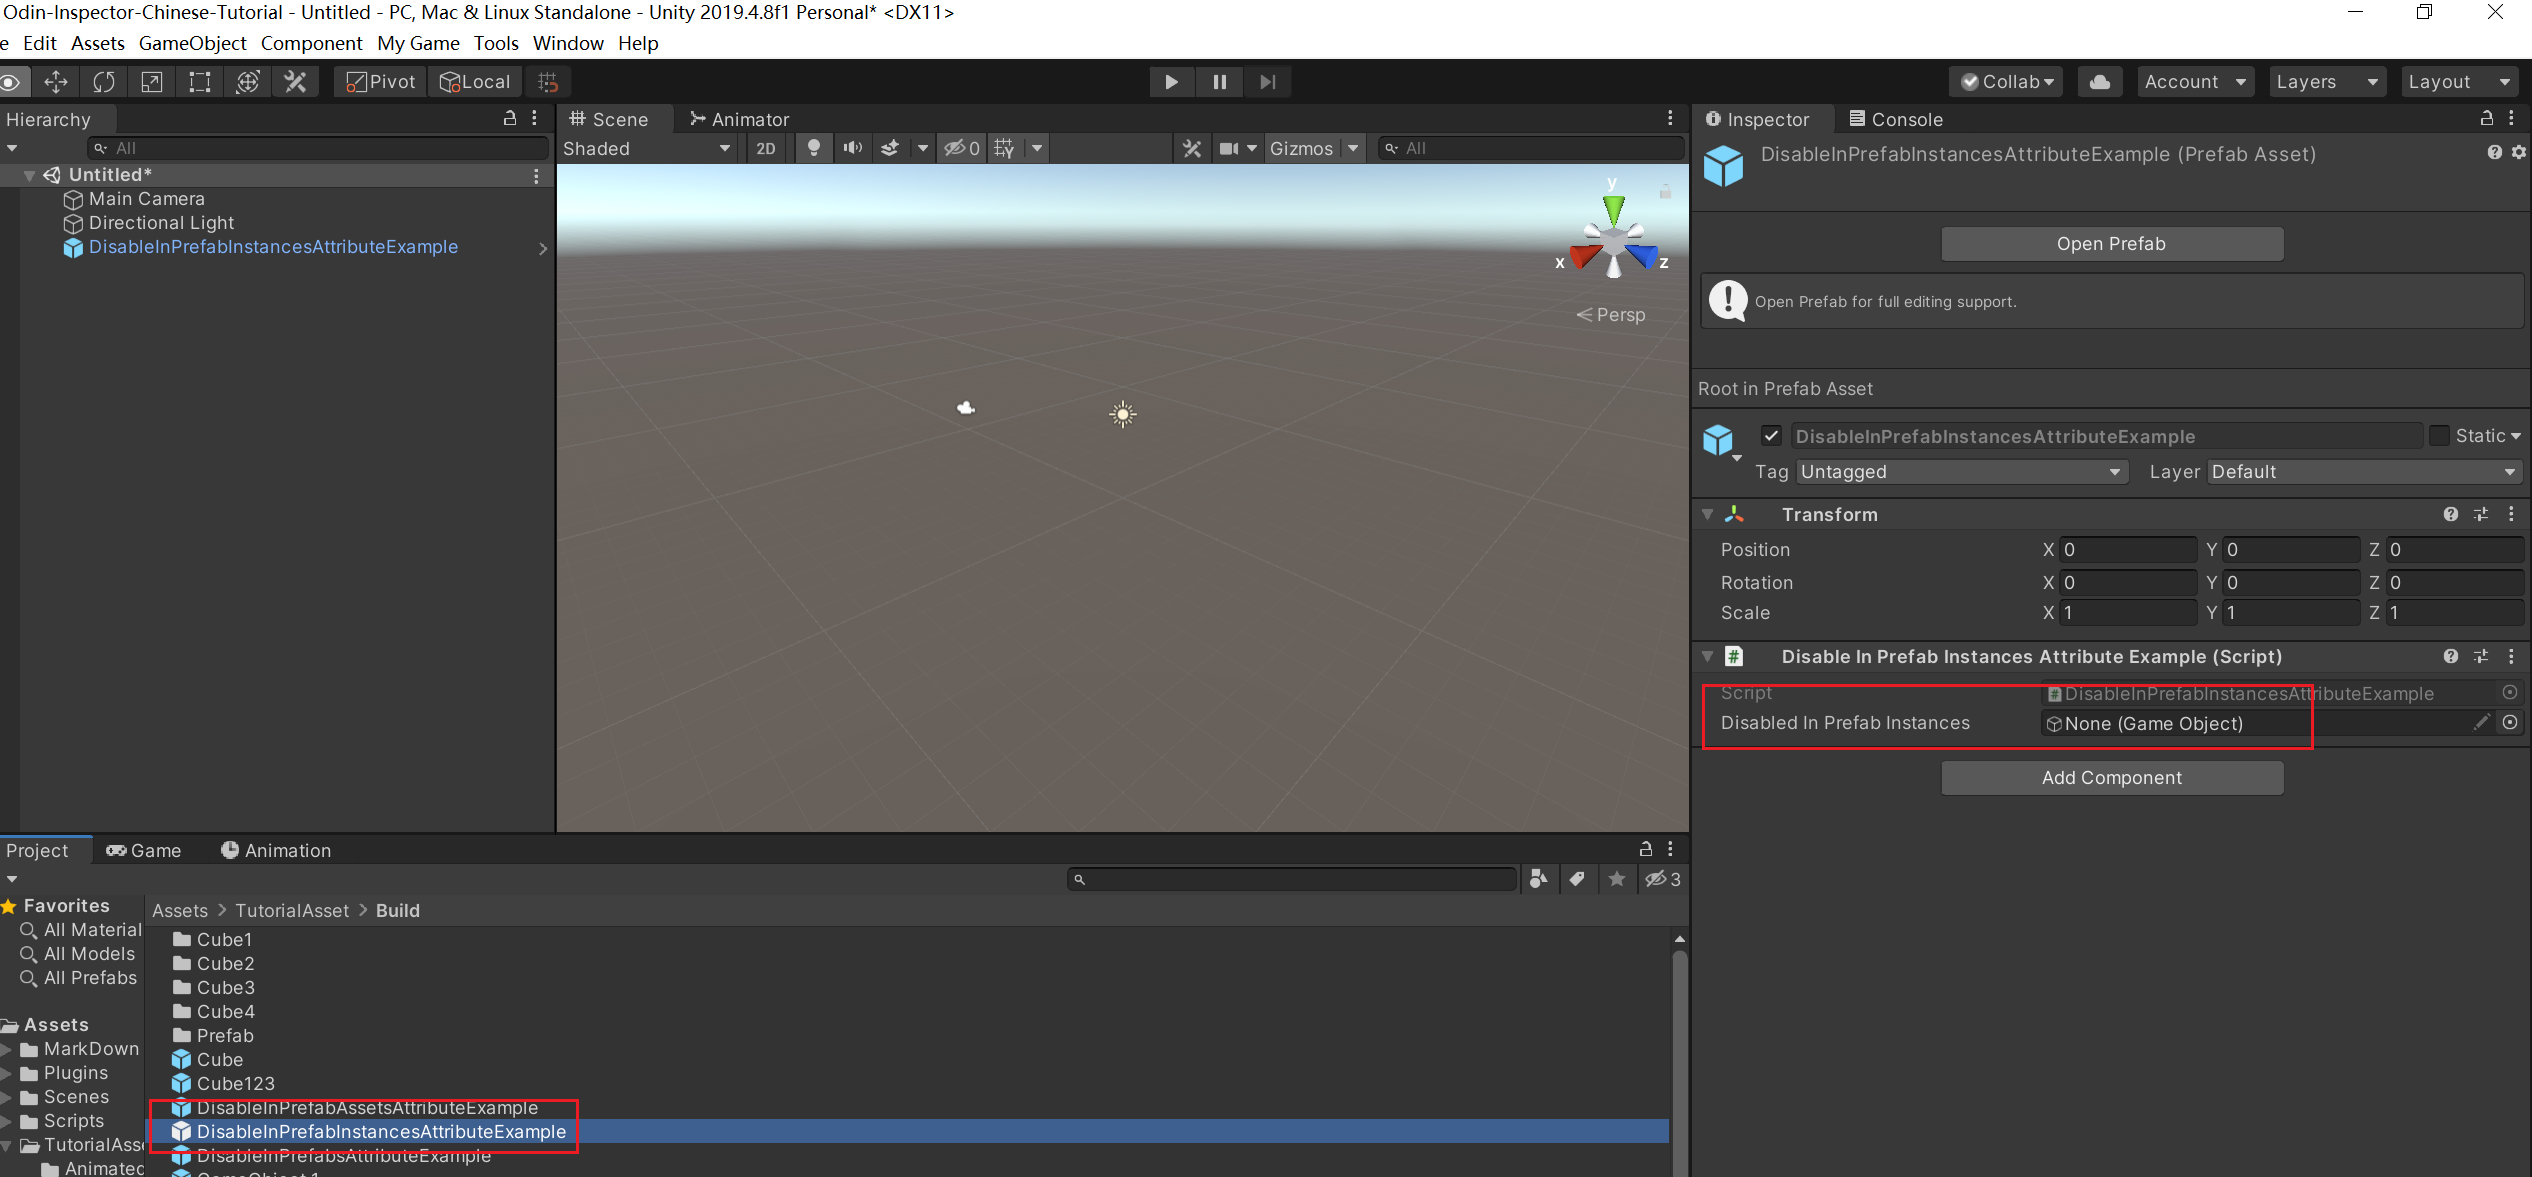The width and height of the screenshot is (2532, 1177).
Task: Click pencil icon for Disabled In Prefab Instances
Action: point(2481,722)
